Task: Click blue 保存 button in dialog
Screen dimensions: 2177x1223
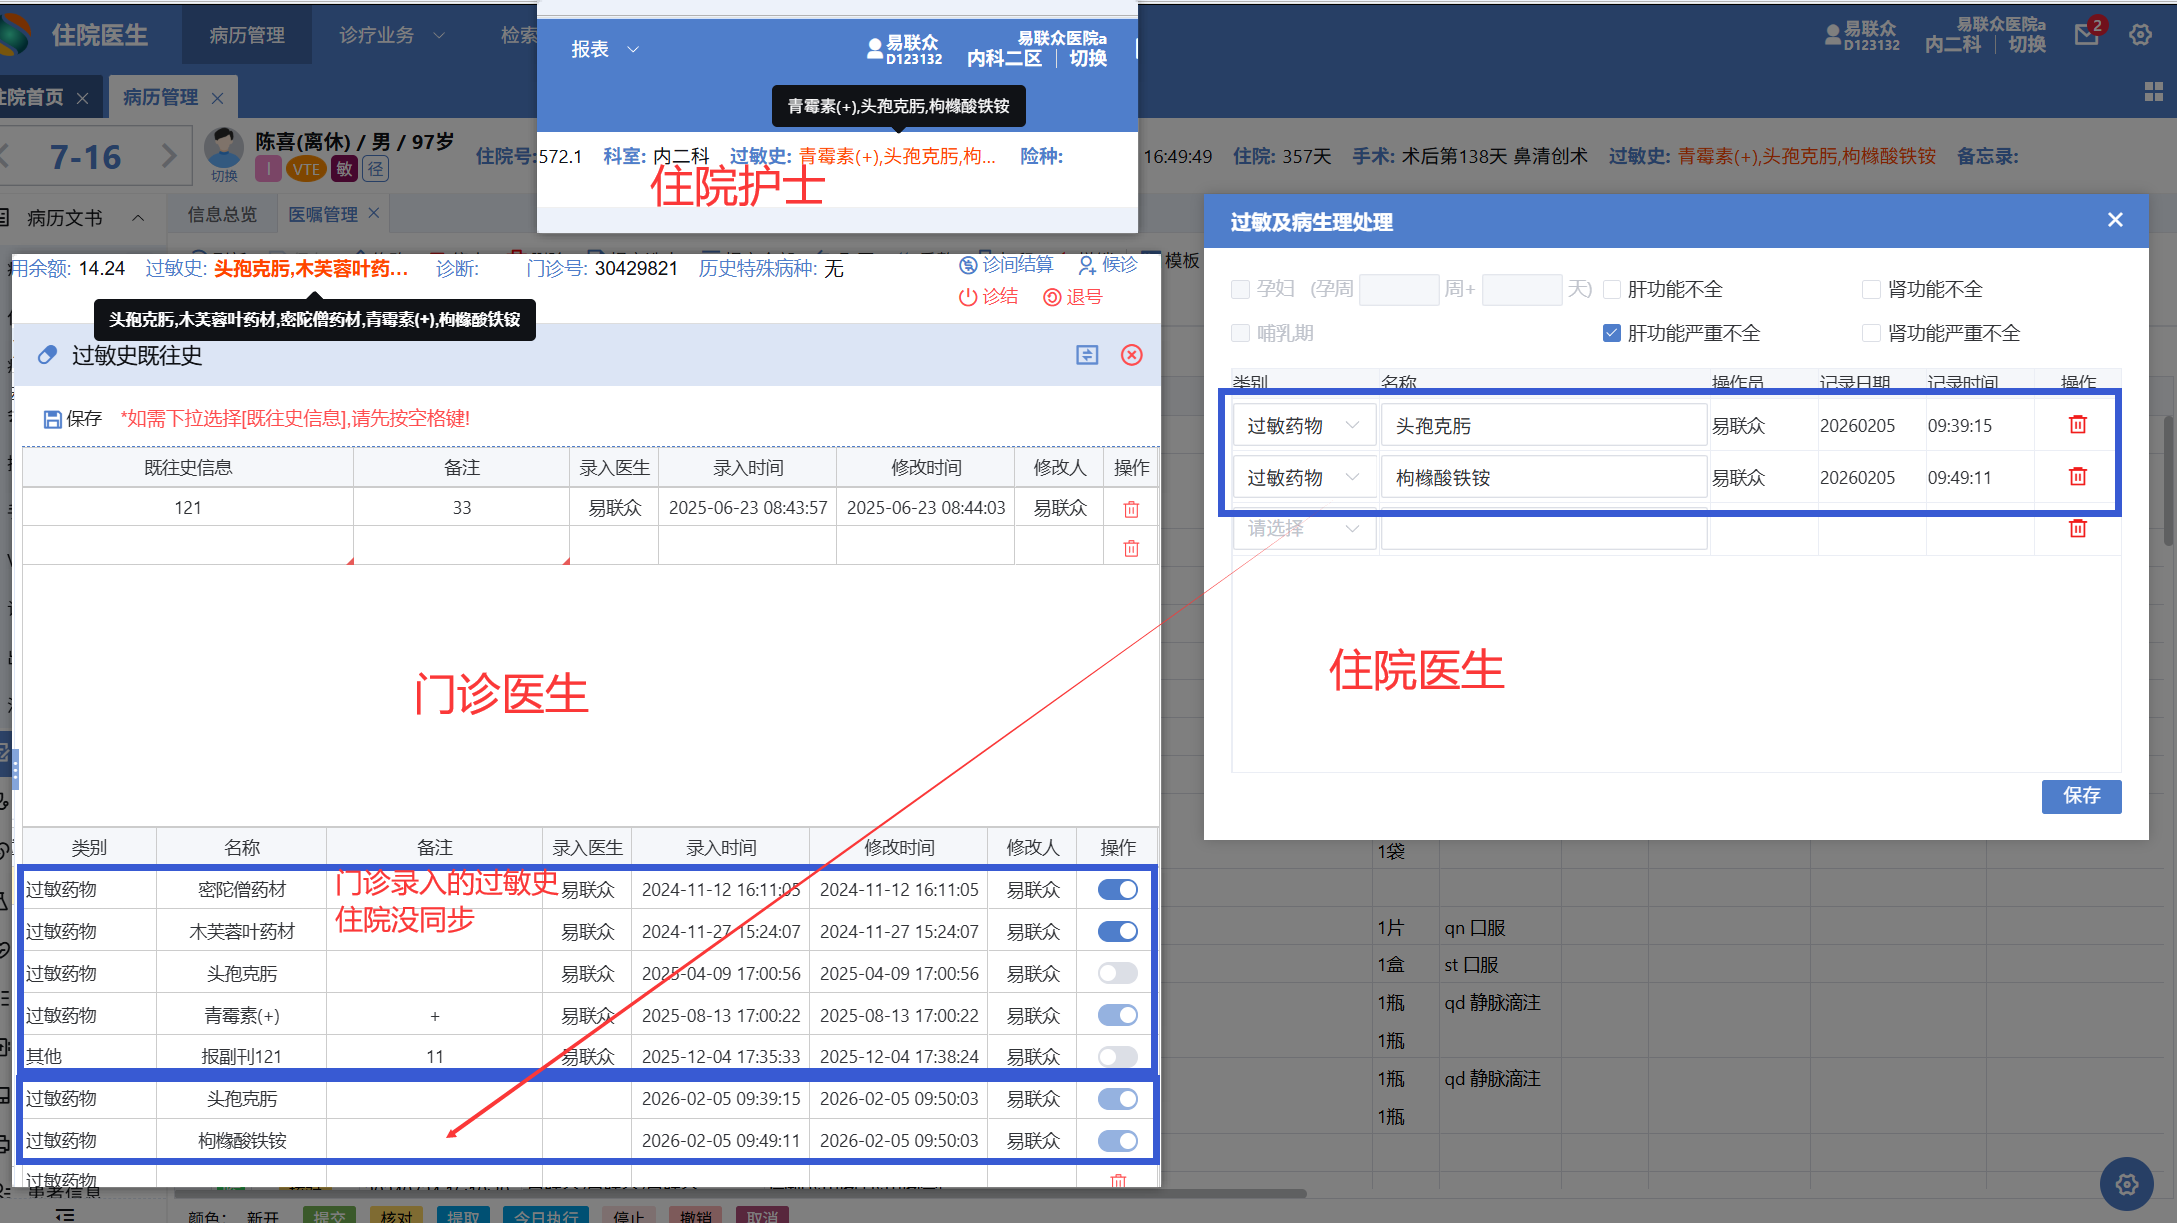Action: (2080, 796)
